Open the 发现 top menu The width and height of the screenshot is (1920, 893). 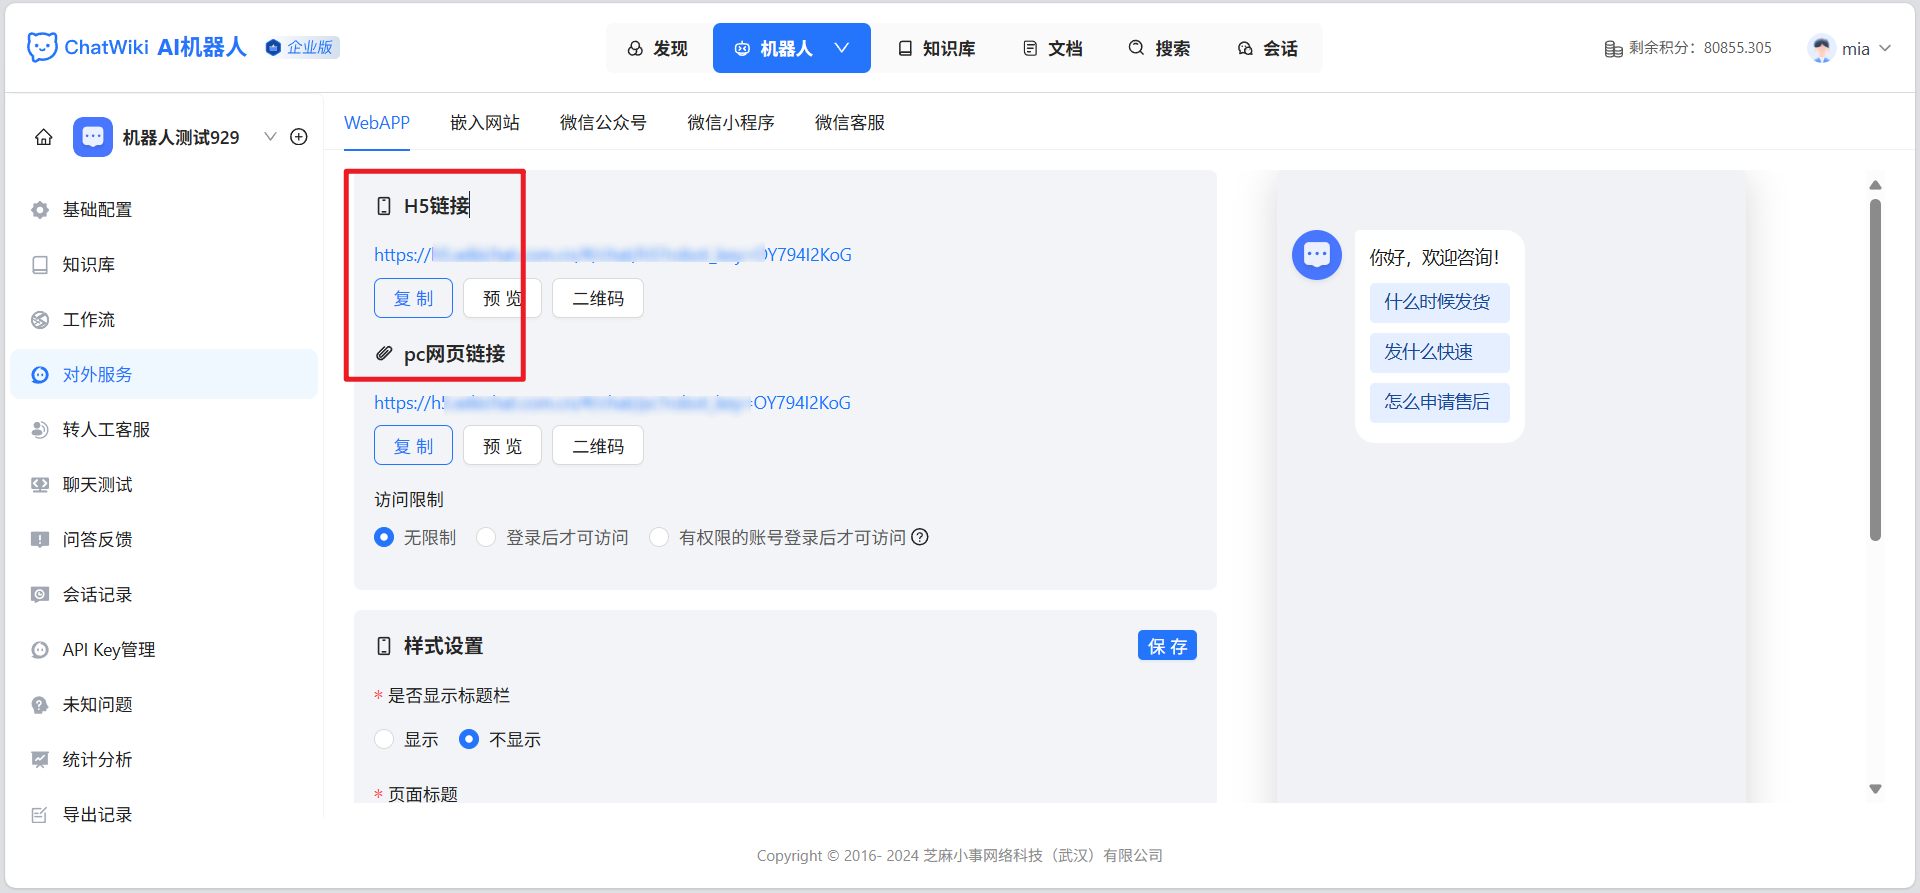(657, 48)
